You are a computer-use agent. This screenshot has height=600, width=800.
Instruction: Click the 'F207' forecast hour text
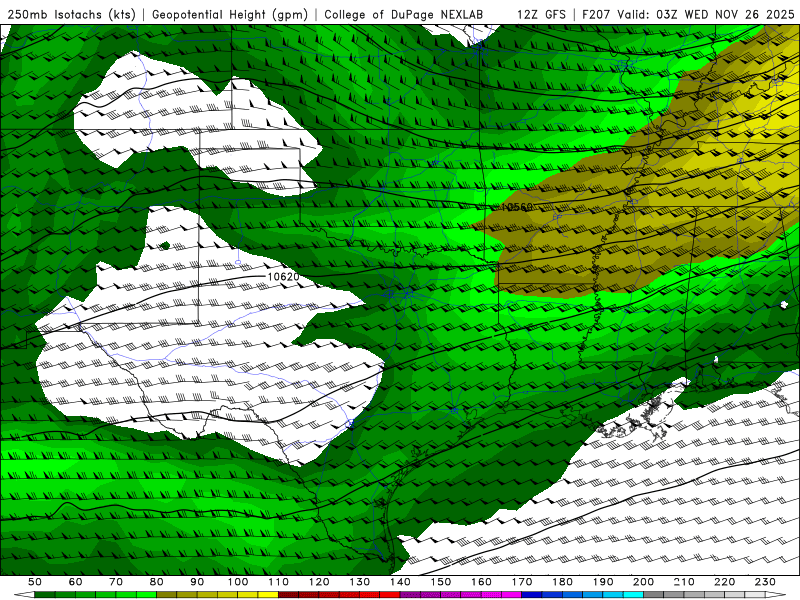(x=597, y=15)
